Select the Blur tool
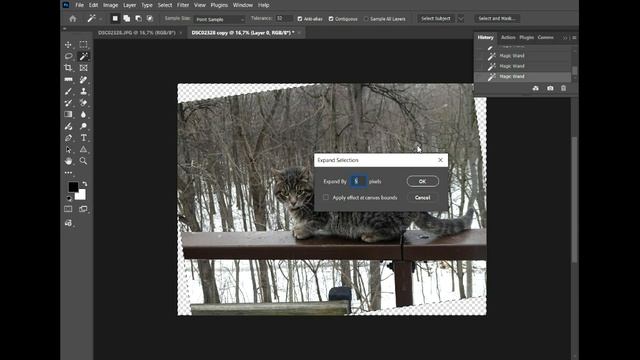Image resolution: width=640 pixels, height=360 pixels. (x=83, y=115)
